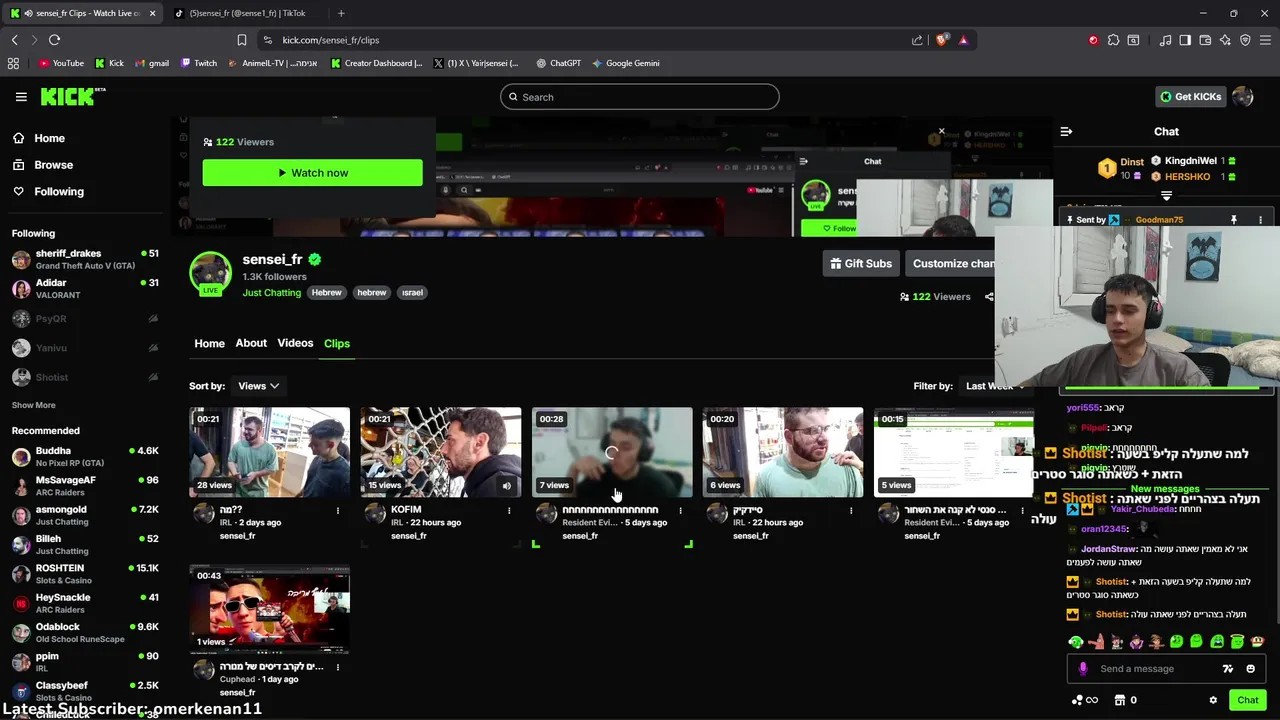Open Brave VPN shield icon
Image resolution: width=1280 pixels, height=720 pixels.
coord(1245,40)
